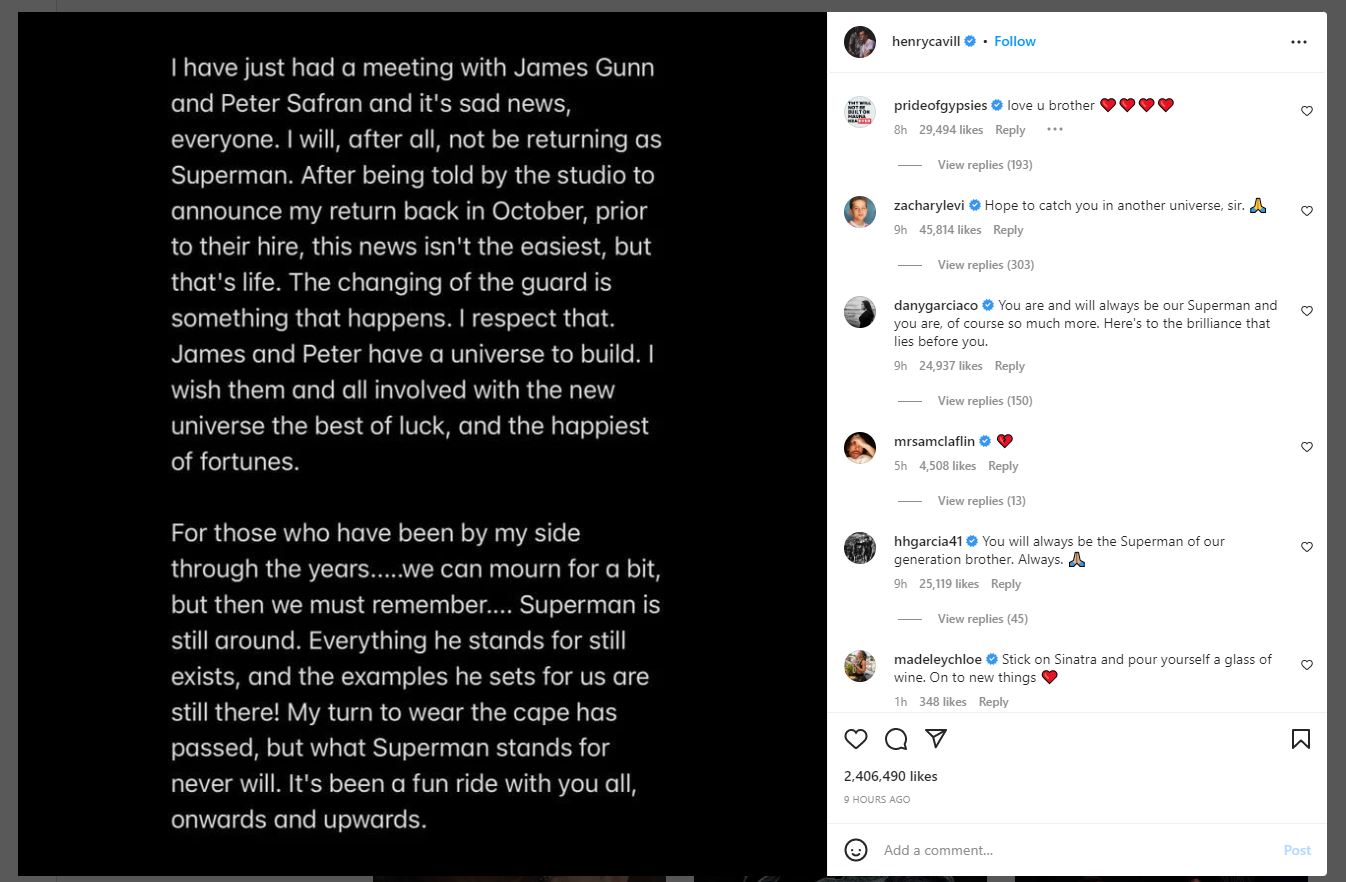Save the post with the bookmark icon
The height and width of the screenshot is (882, 1346).
click(1300, 739)
